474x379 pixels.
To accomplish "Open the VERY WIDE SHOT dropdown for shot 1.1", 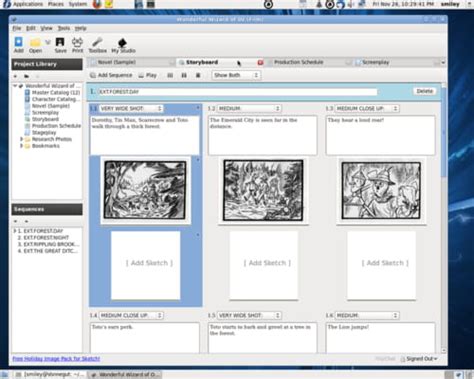I will pos(131,109).
